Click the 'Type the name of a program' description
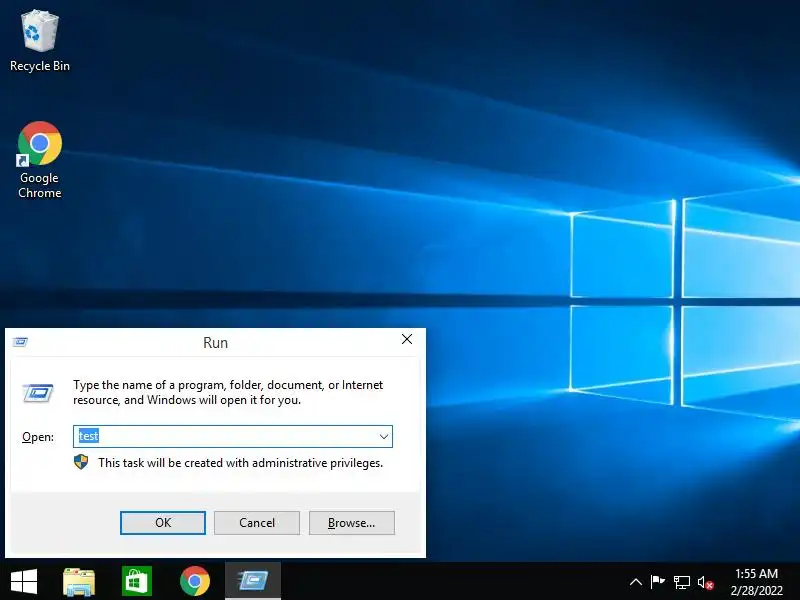Viewport: 800px width, 600px height. pyautogui.click(x=228, y=392)
